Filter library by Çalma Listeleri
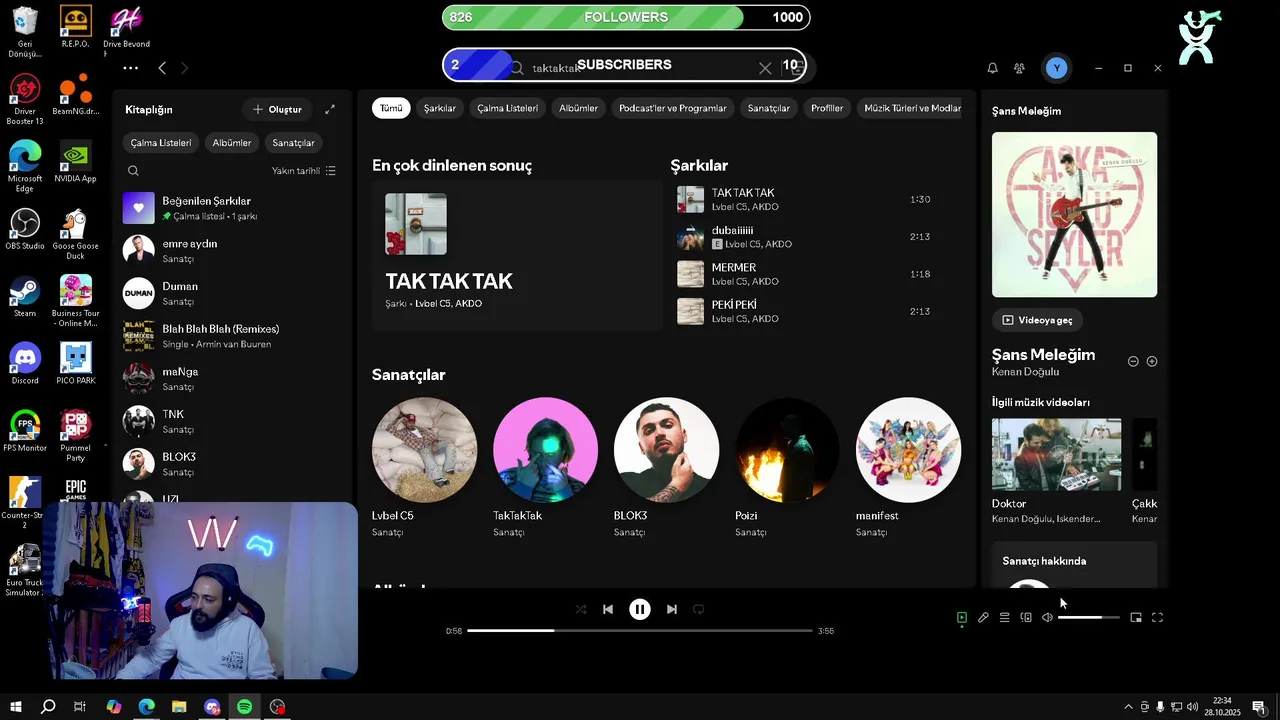 161,143
